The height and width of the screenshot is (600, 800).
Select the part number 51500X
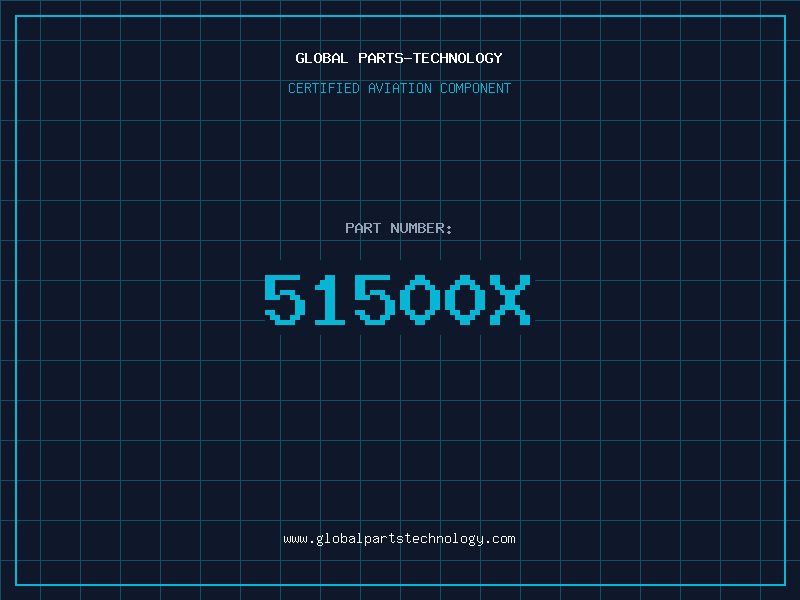(397, 299)
